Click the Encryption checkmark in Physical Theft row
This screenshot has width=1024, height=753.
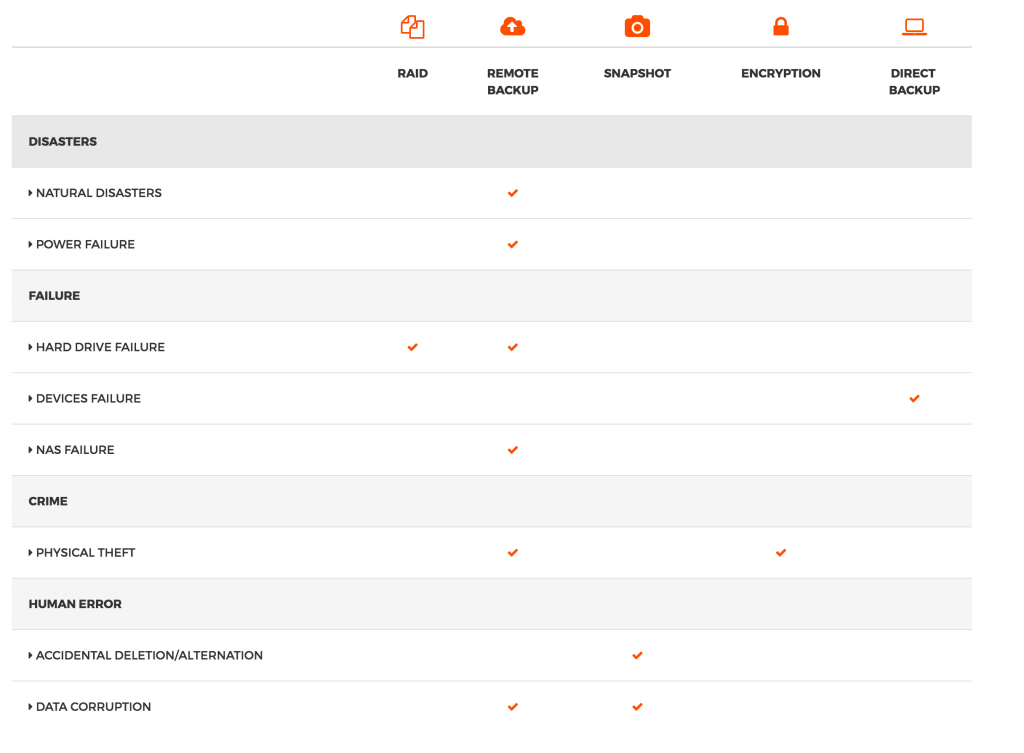tap(781, 552)
